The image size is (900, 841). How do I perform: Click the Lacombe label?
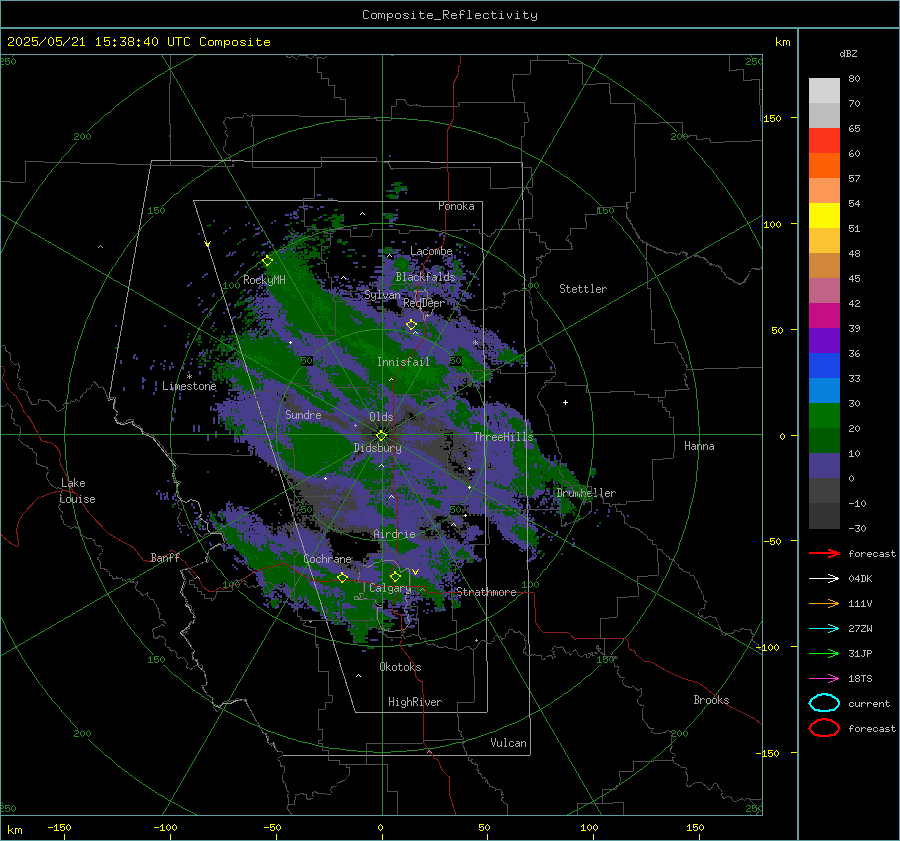pyautogui.click(x=431, y=251)
